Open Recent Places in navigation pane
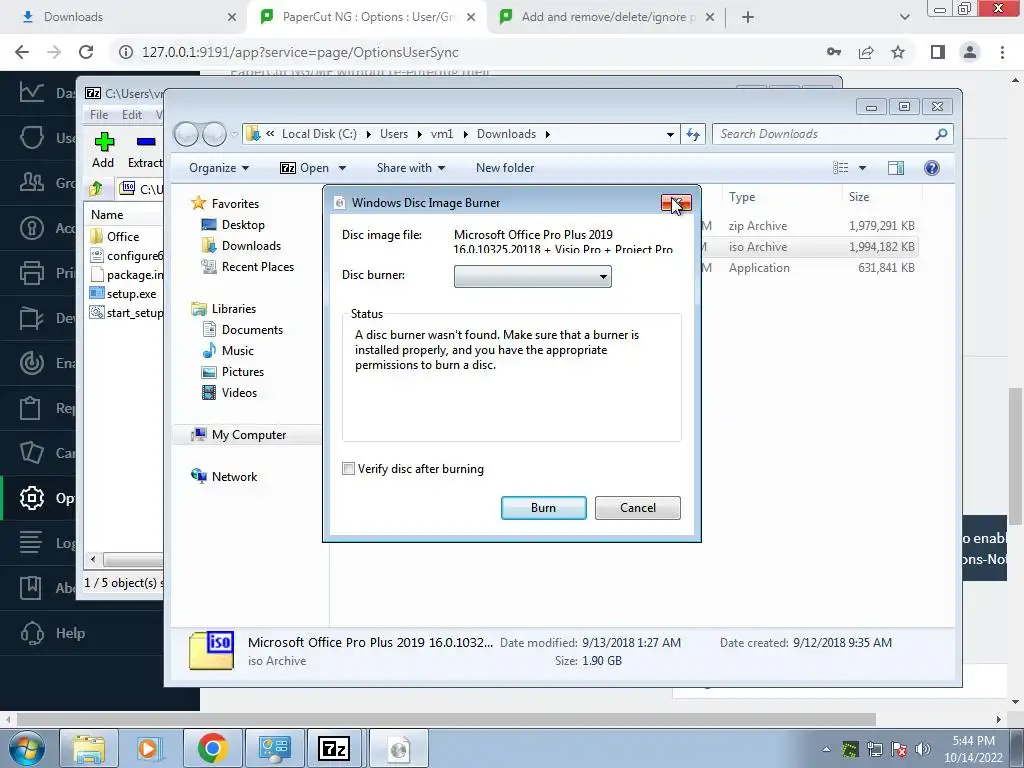 pyautogui.click(x=257, y=266)
